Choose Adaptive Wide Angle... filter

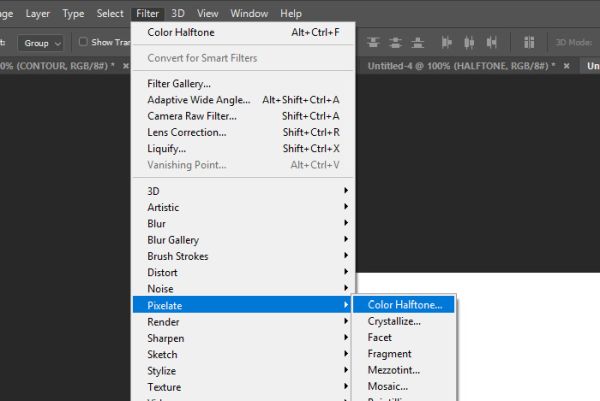tap(243, 100)
